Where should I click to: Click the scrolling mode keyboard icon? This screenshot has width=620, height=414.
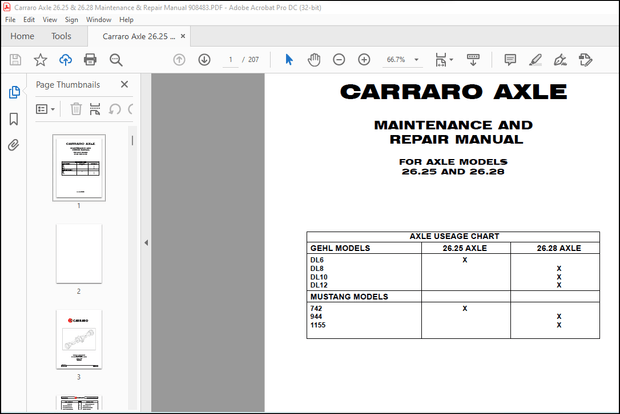pyautogui.click(x=473, y=60)
